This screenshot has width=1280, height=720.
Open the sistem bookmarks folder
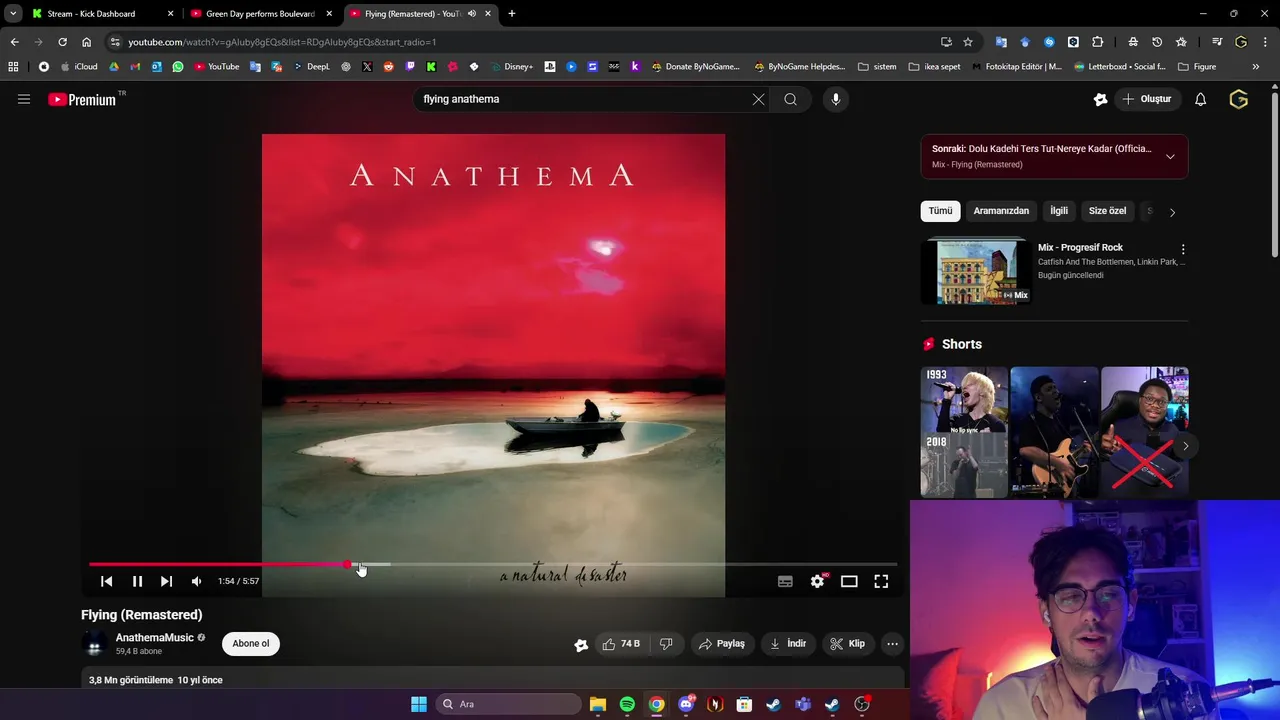point(877,67)
